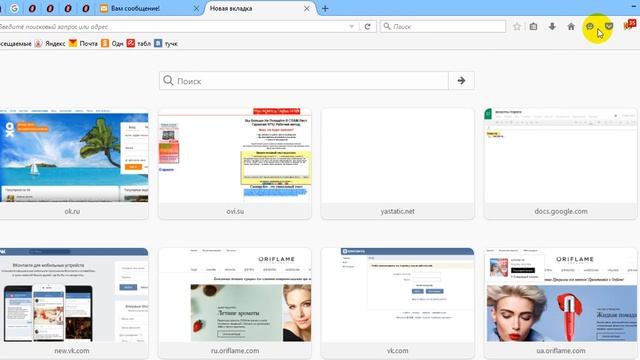Expand the address bar history dropdown arrow
640x360 pixels.
(x=351, y=27)
